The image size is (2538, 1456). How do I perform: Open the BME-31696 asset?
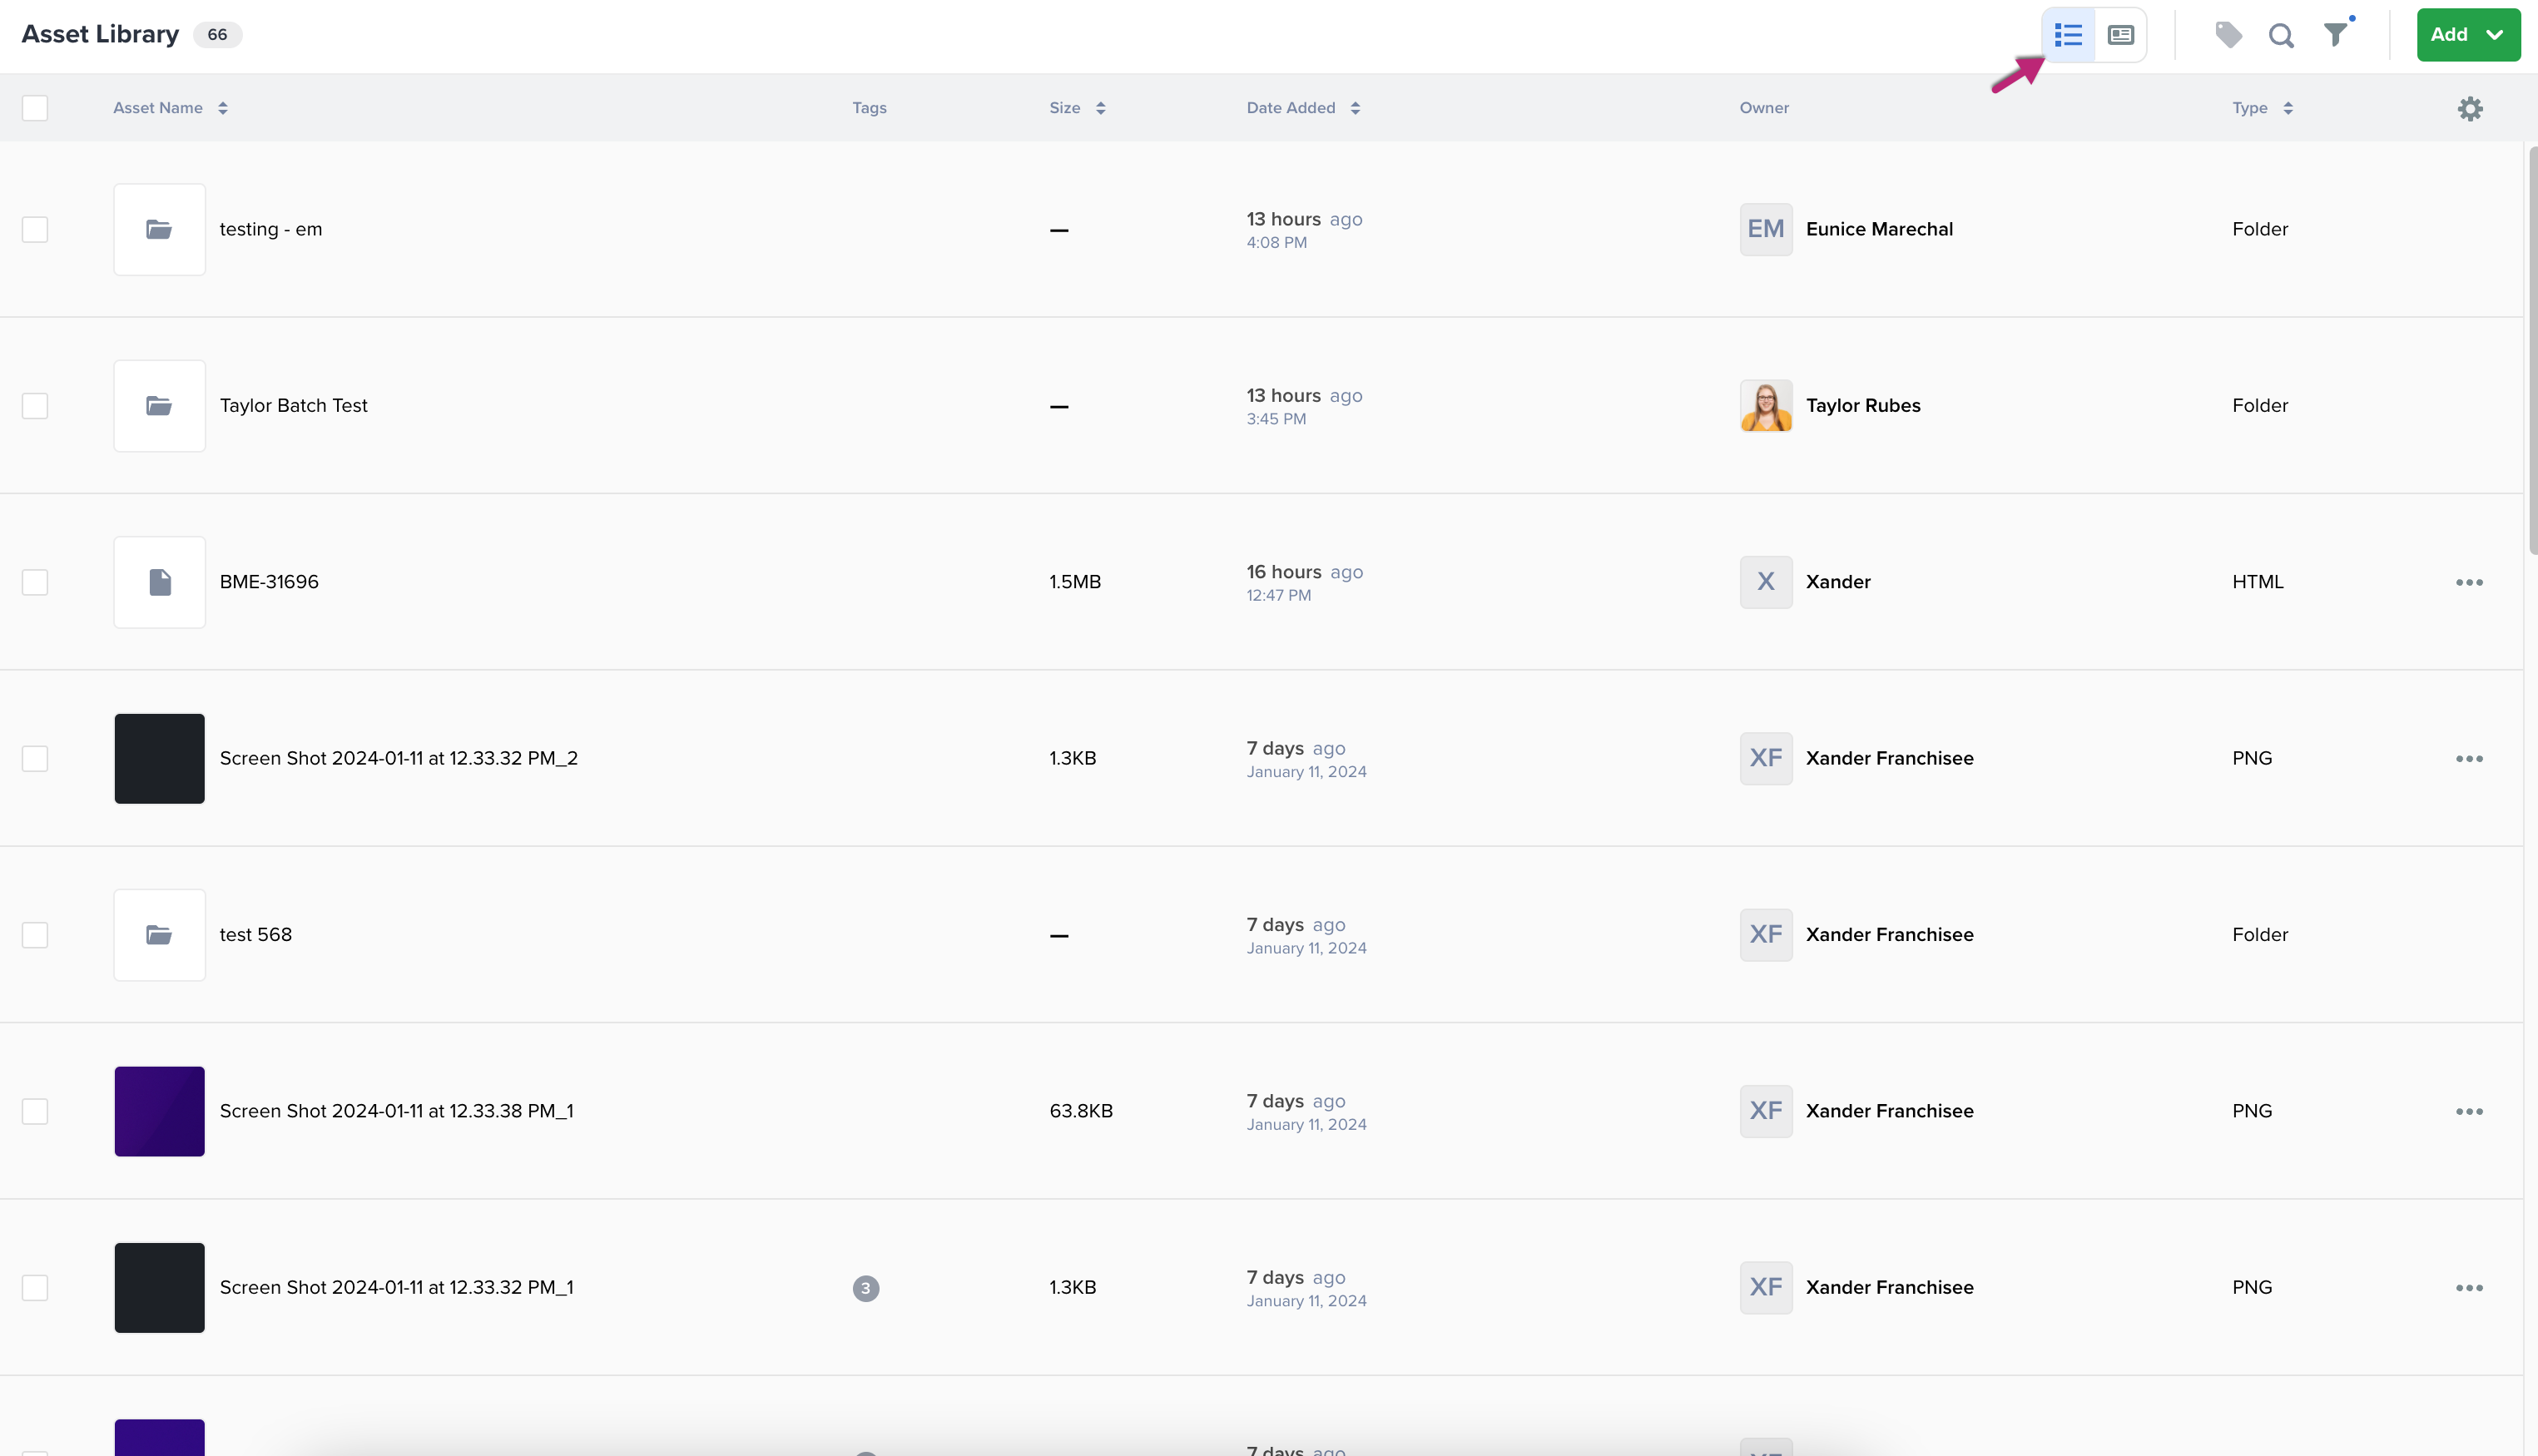(269, 582)
